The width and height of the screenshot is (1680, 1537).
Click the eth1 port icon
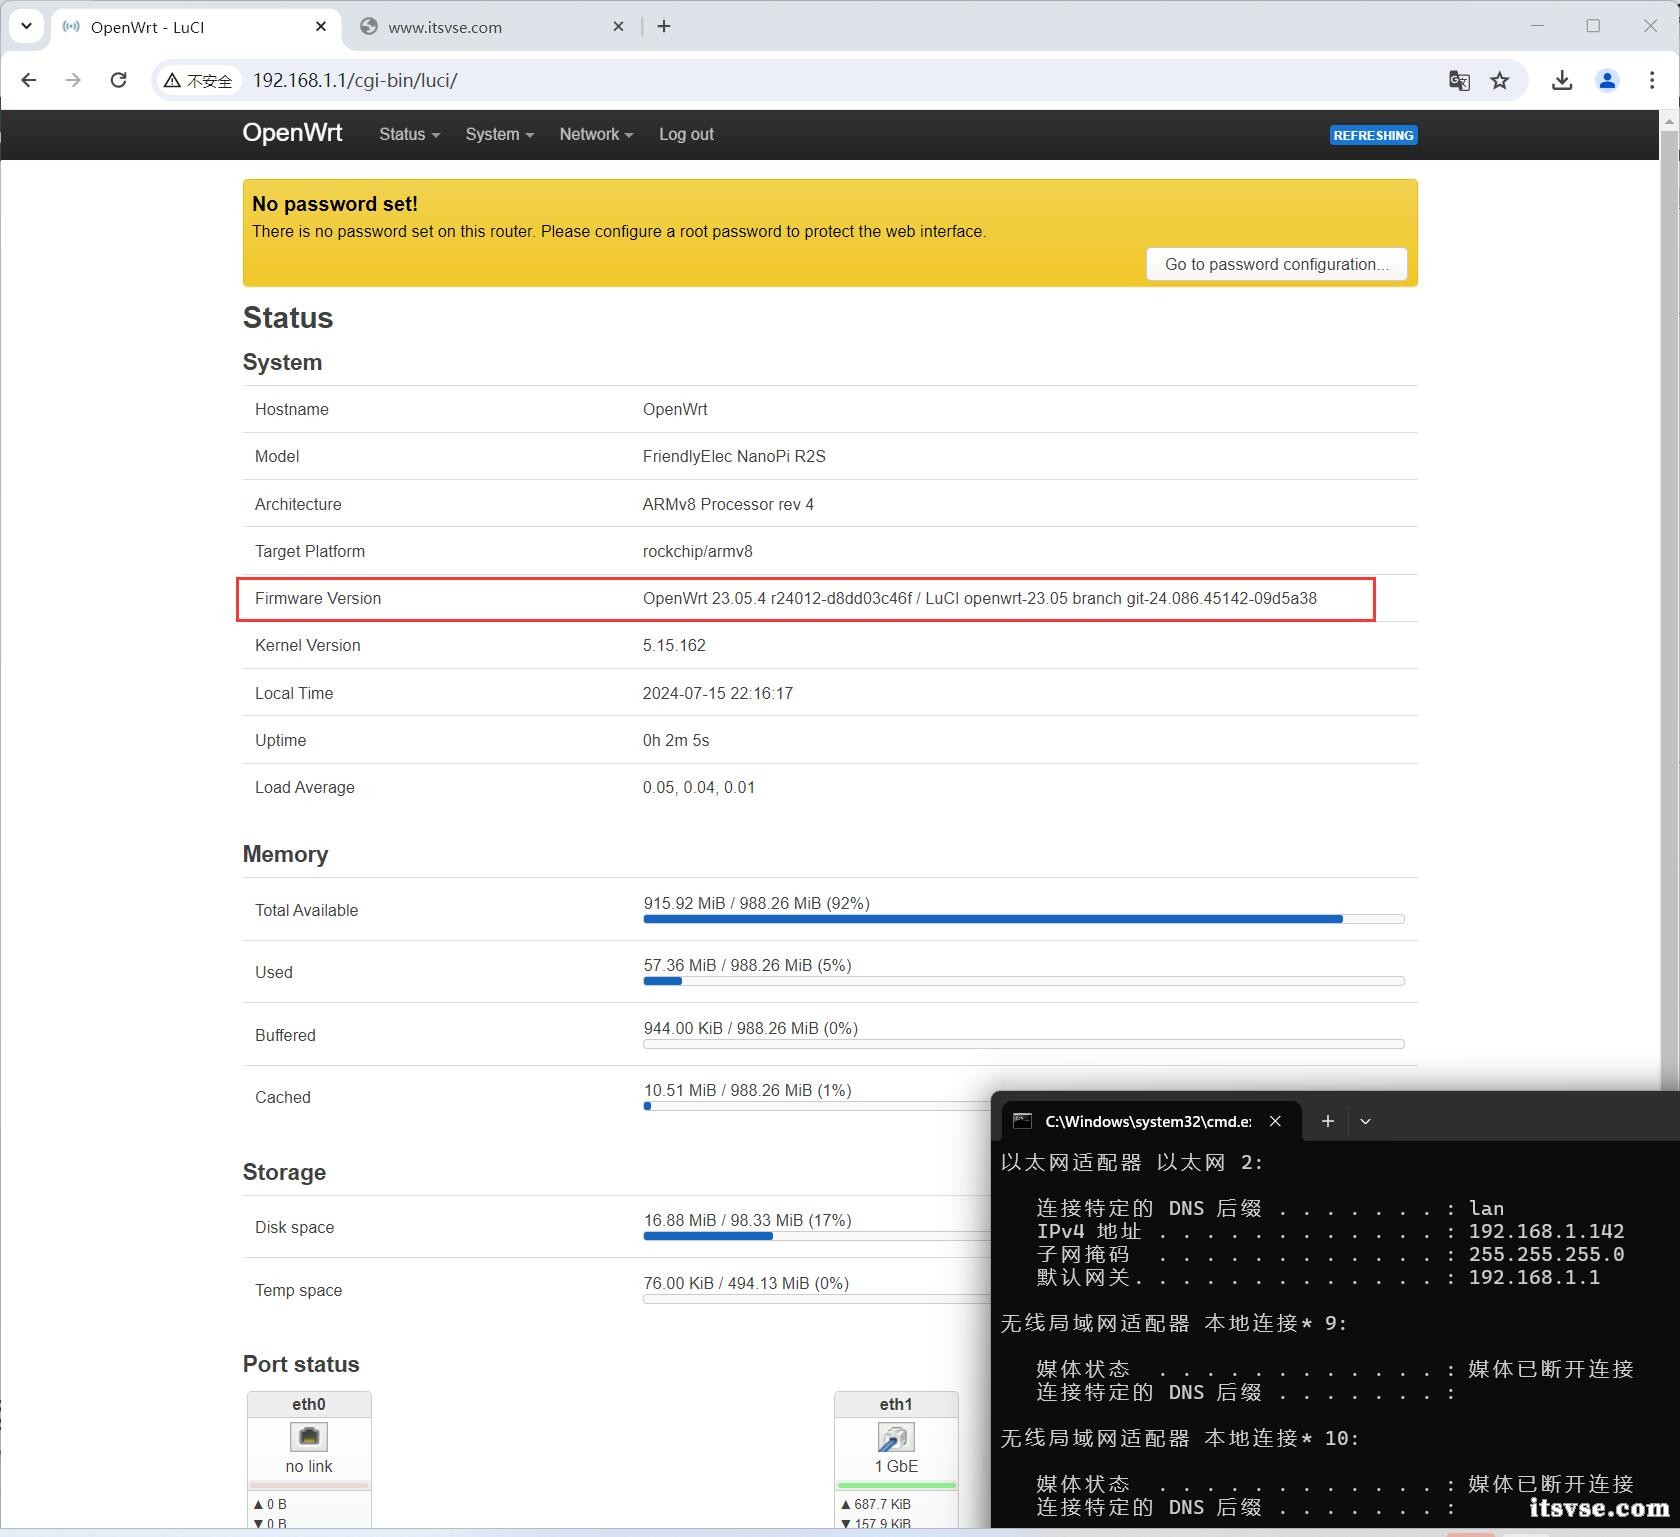(896, 1437)
